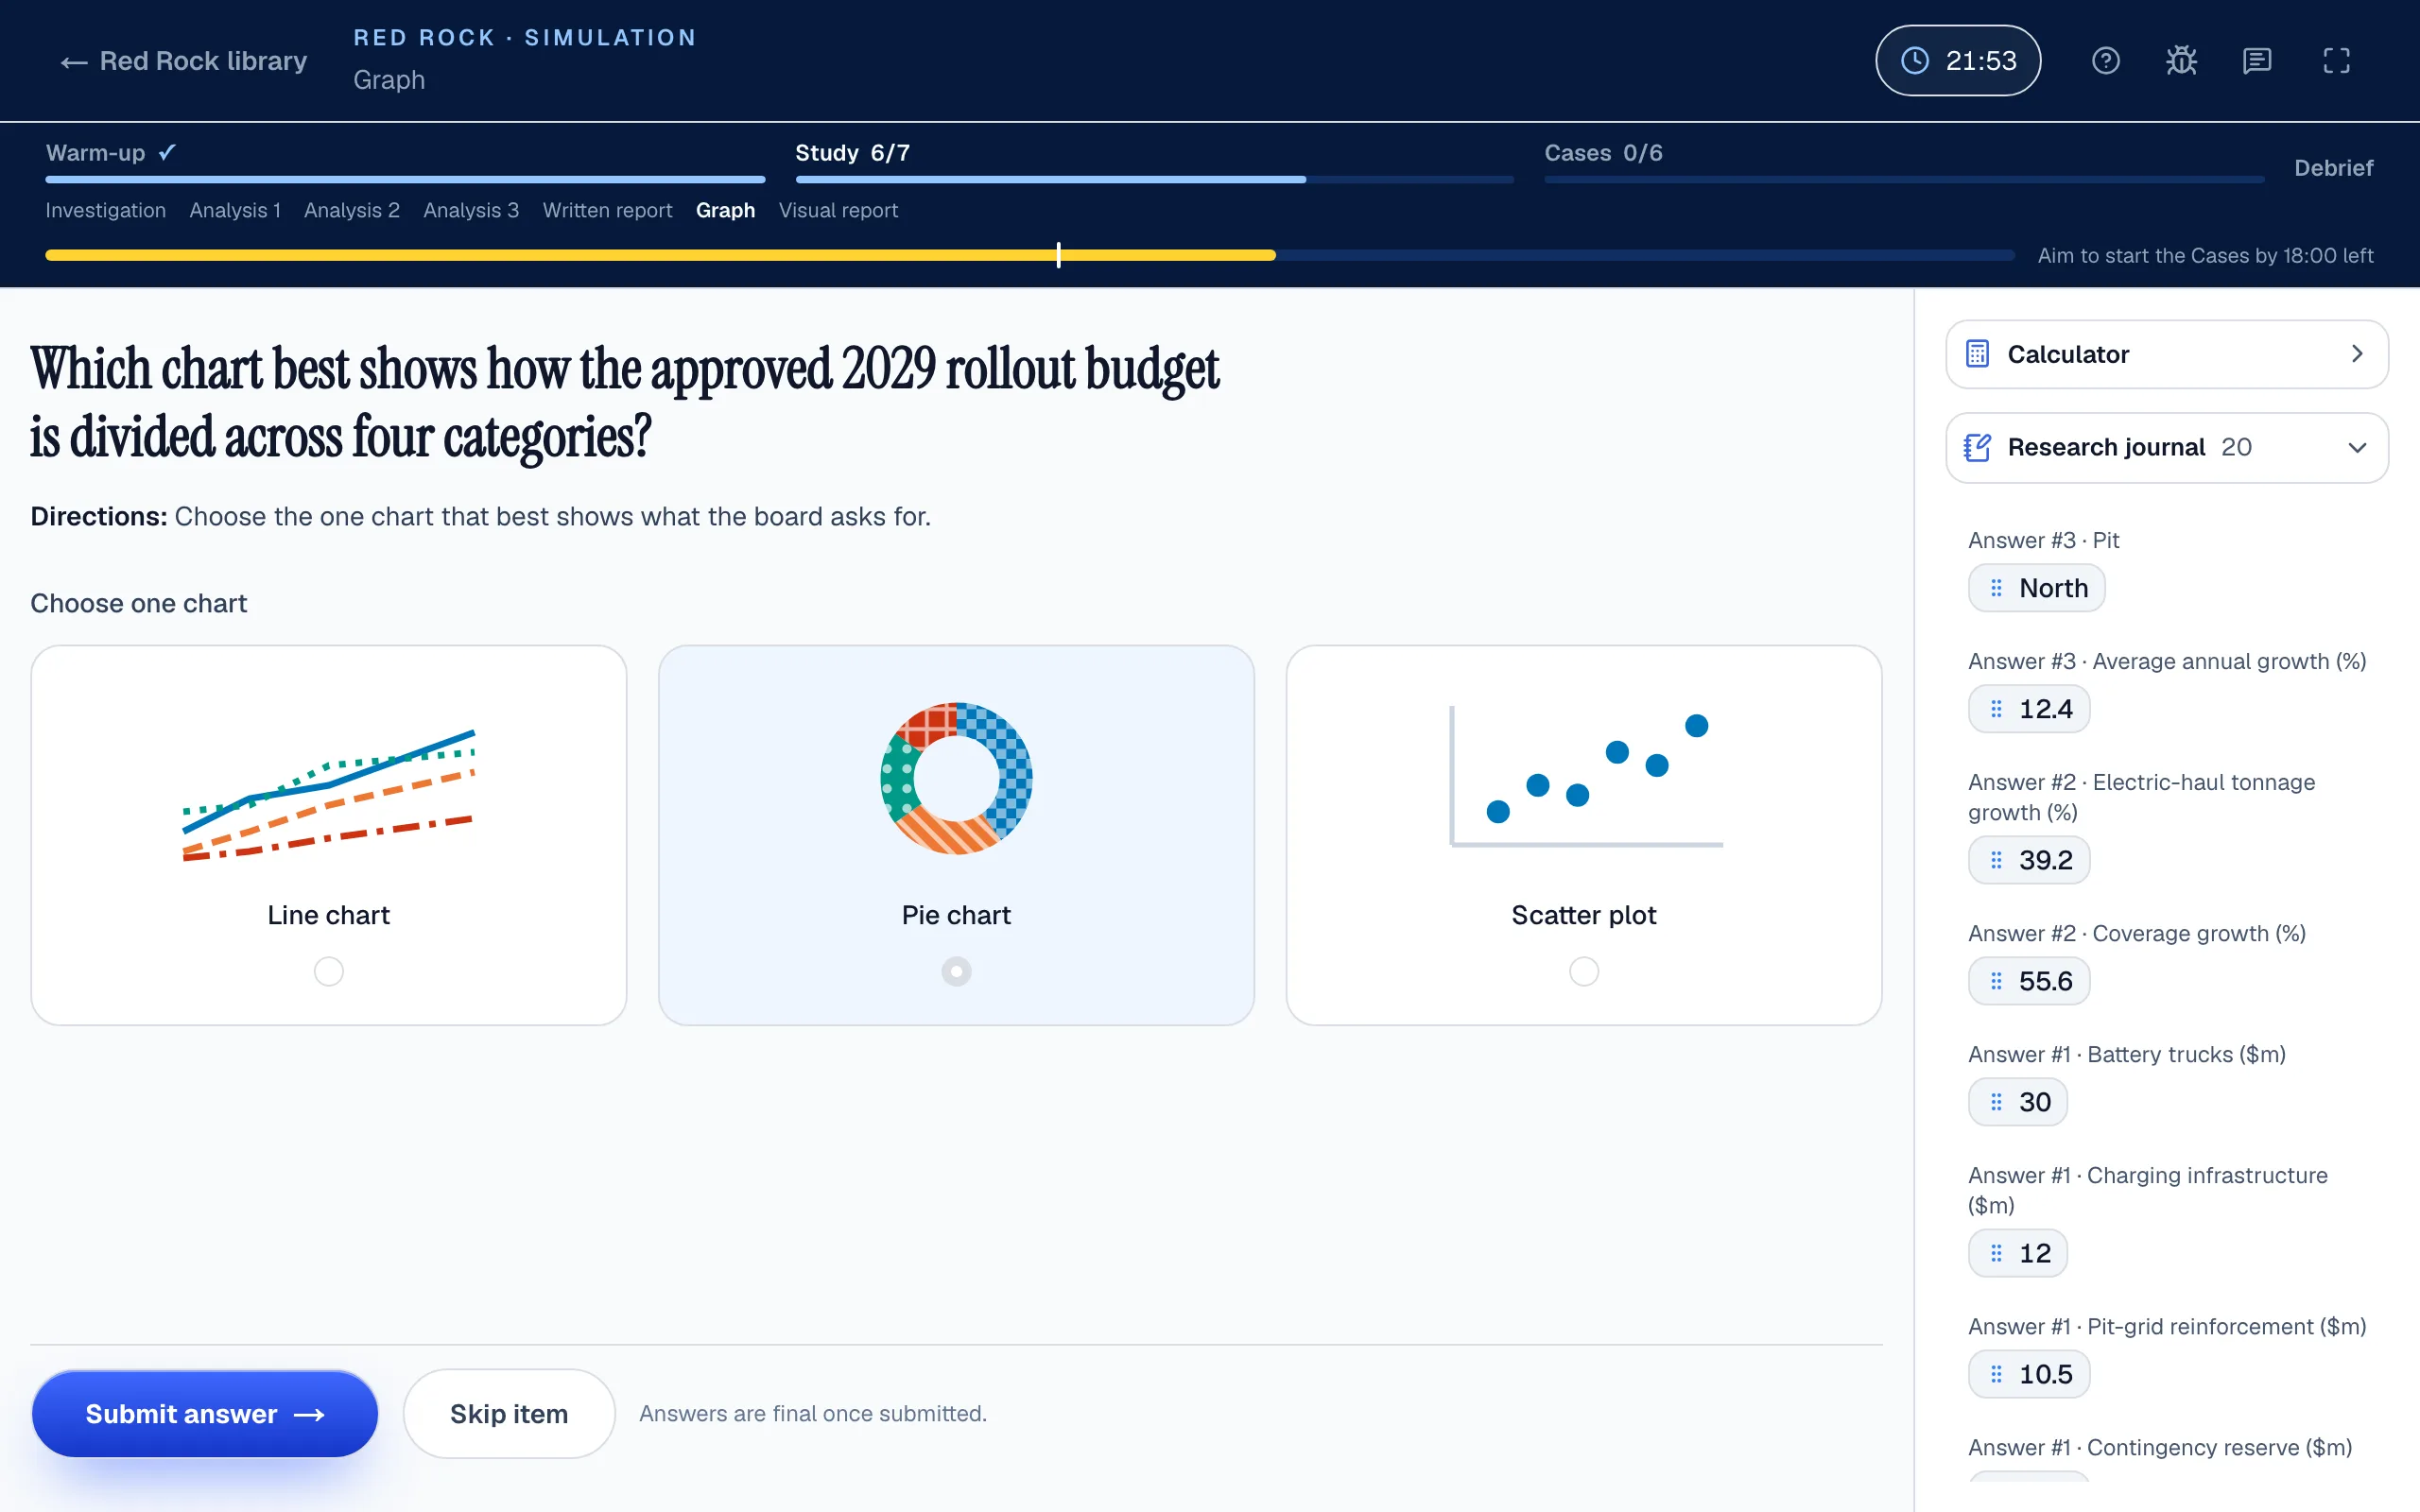
Task: Select the Pie chart radio button
Action: tap(956, 971)
